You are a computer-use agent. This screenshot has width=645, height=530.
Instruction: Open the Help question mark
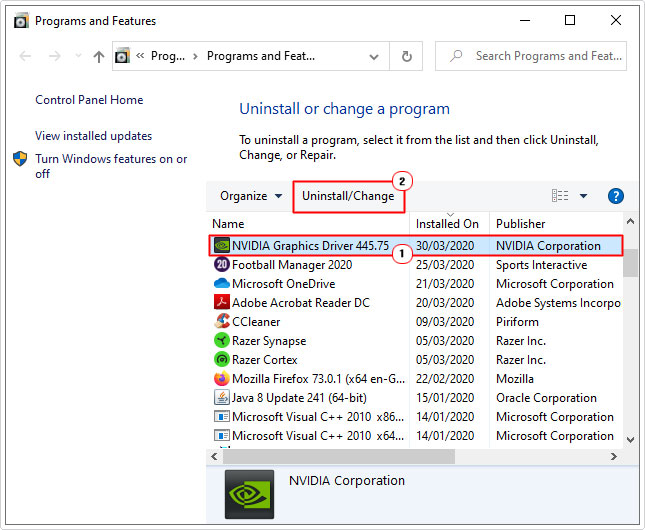pos(615,196)
